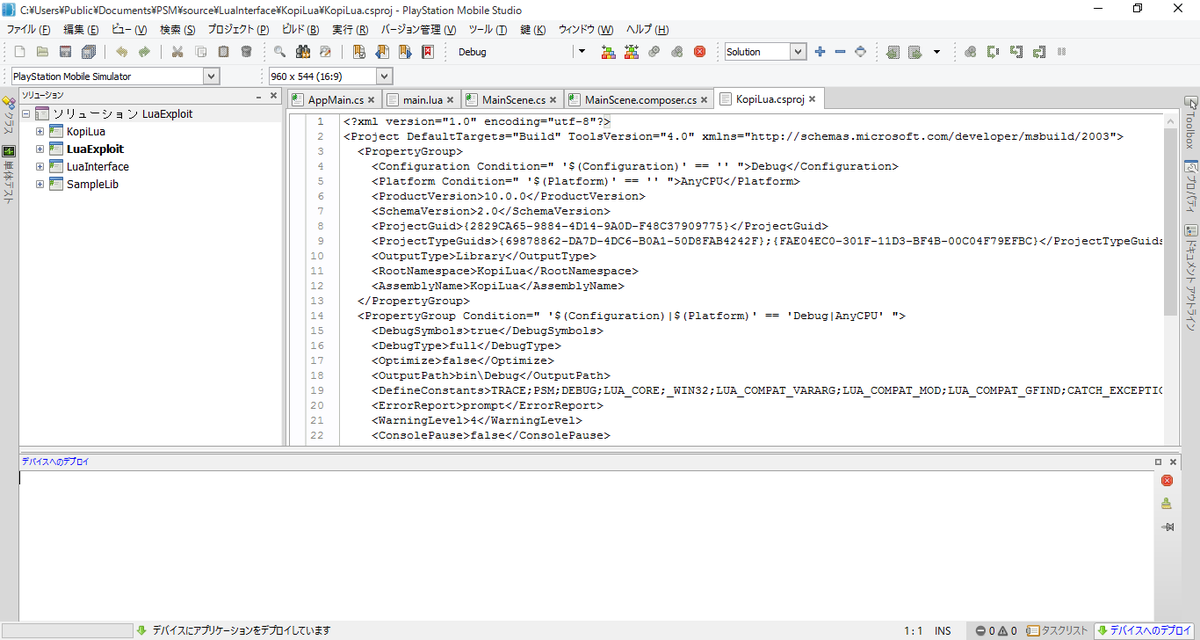
Task: Click the Rebuild Solution bricks icon
Action: point(631,52)
